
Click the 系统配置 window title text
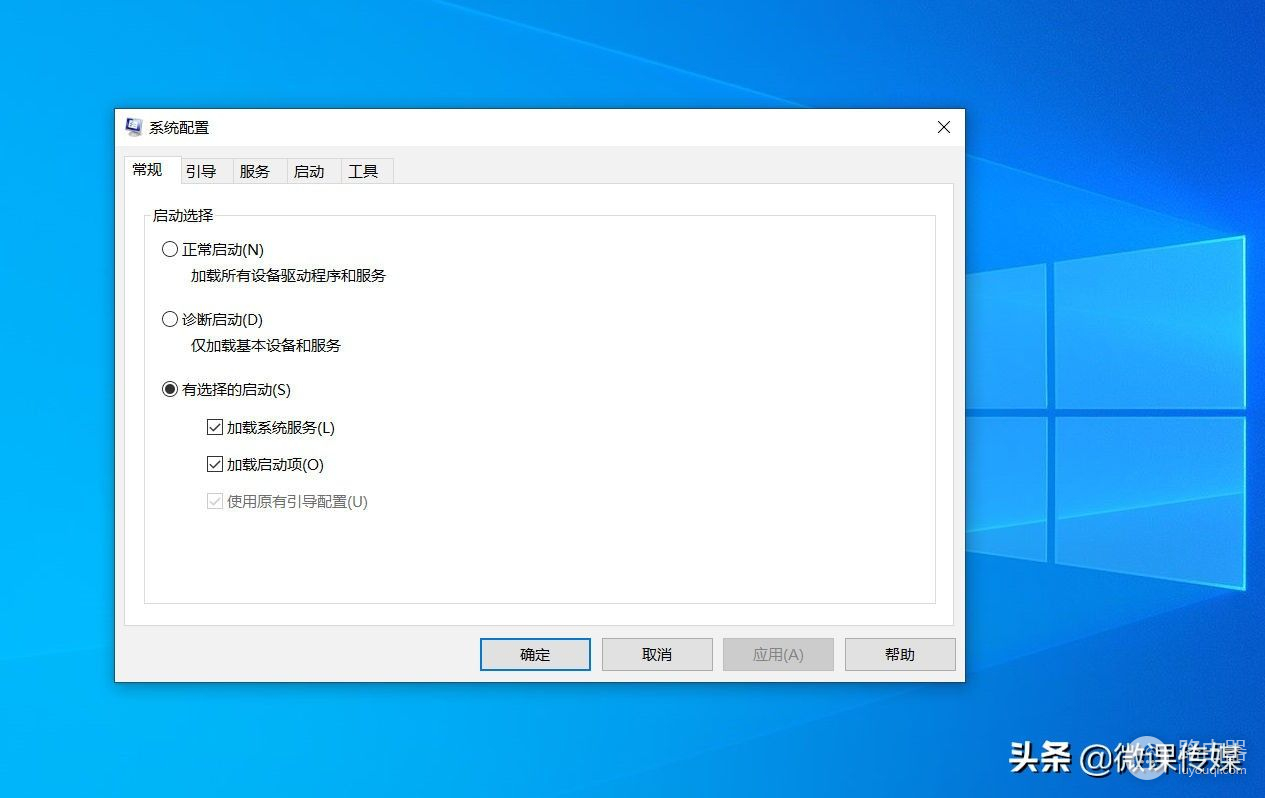tap(179, 127)
